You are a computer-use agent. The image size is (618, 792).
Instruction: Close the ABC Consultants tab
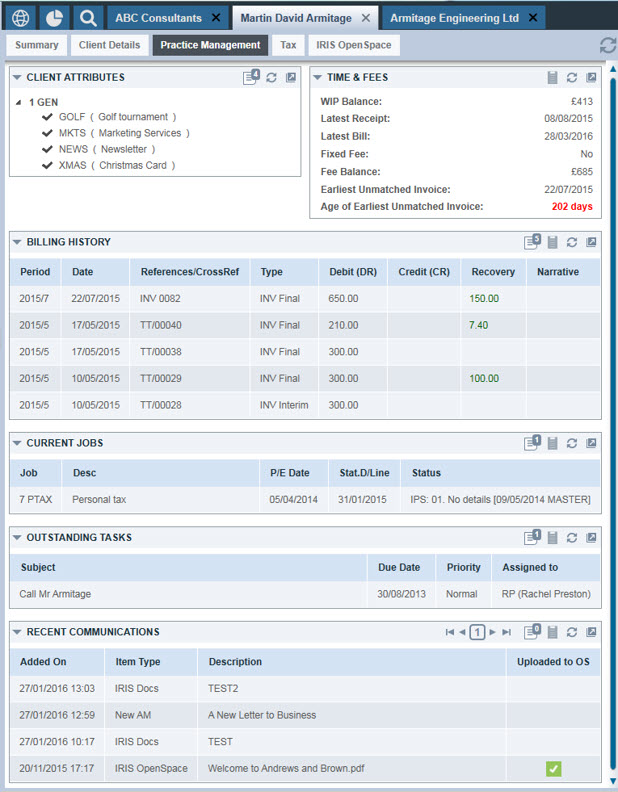coord(216,18)
